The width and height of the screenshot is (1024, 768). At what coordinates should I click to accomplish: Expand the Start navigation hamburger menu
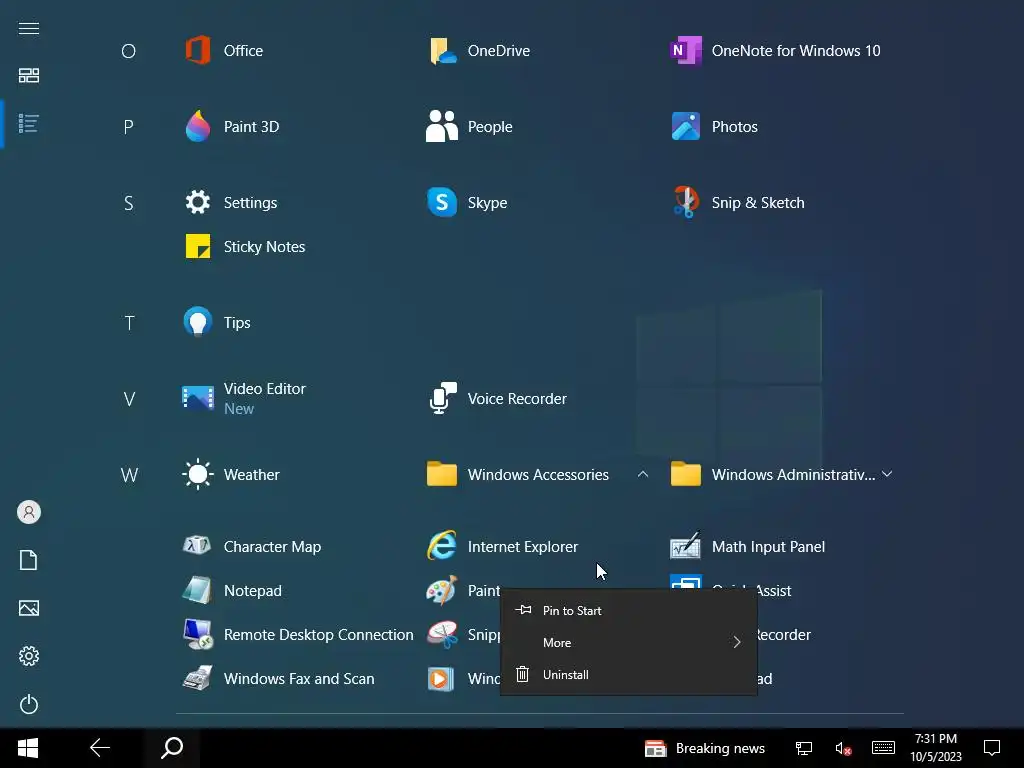(x=29, y=28)
